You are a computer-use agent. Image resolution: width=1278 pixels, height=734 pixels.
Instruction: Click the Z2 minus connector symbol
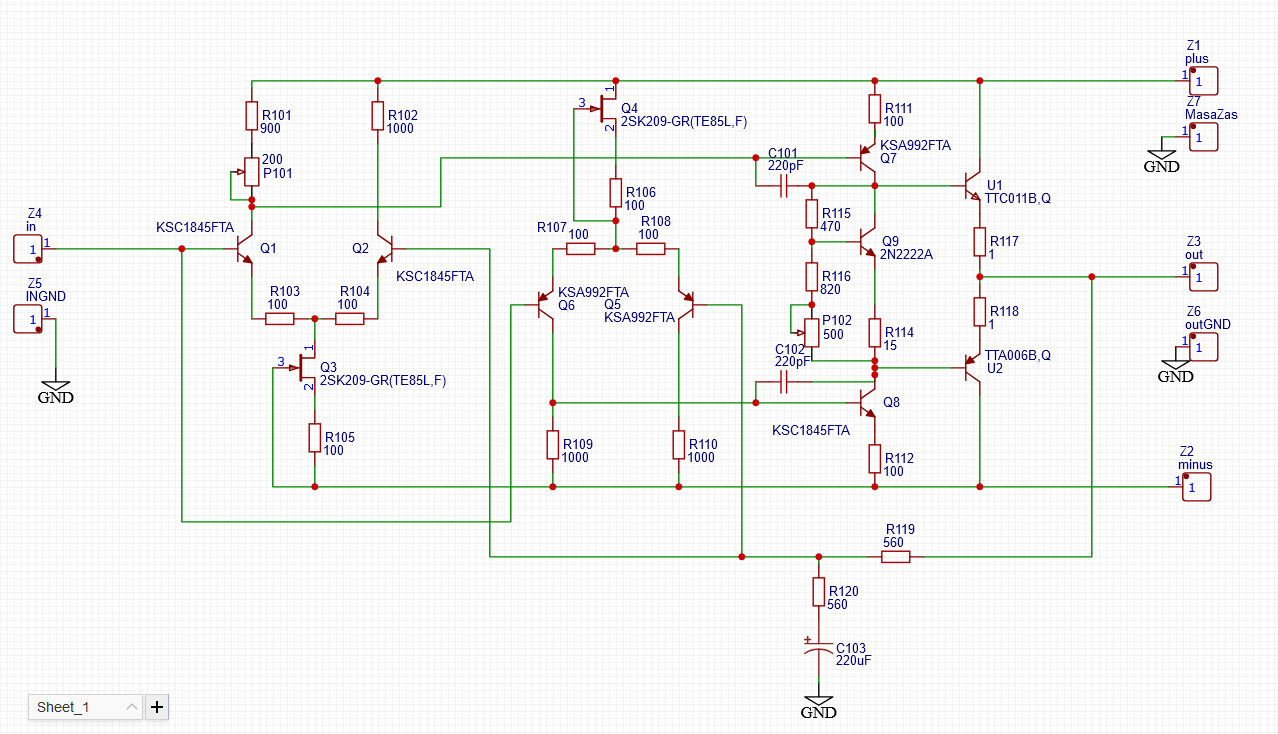pyautogui.click(x=1197, y=487)
